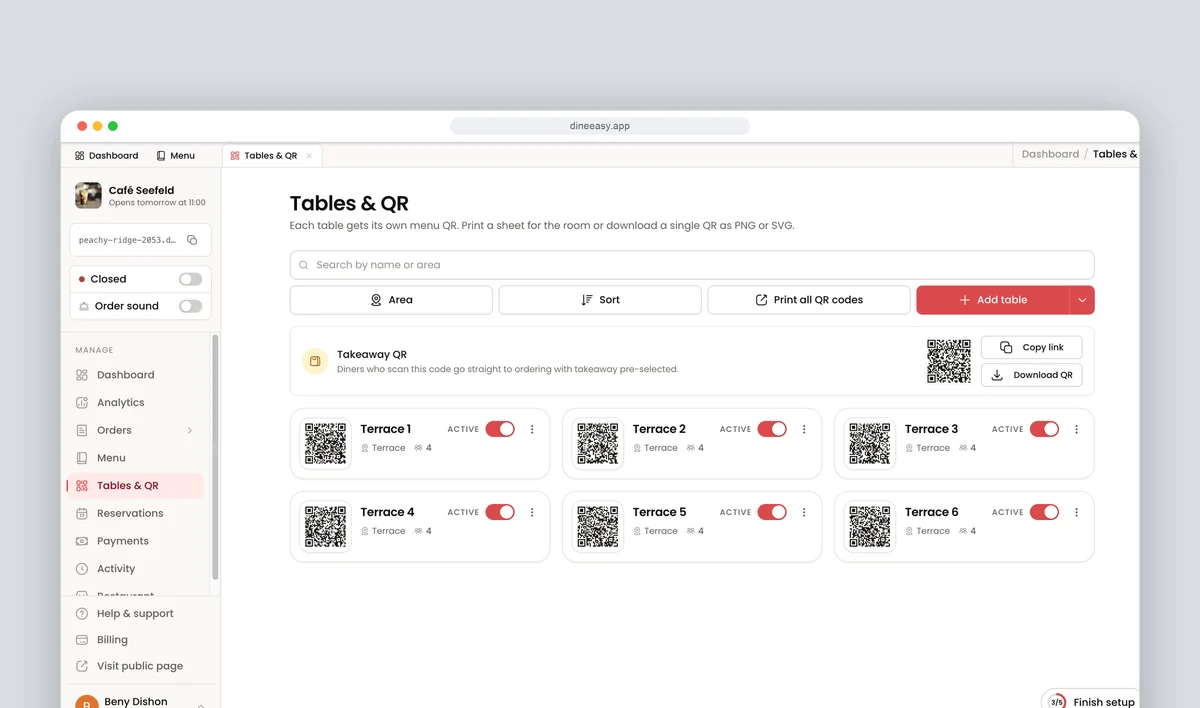
Task: Click the Dashboard breadcrumb link
Action: click(x=1050, y=154)
